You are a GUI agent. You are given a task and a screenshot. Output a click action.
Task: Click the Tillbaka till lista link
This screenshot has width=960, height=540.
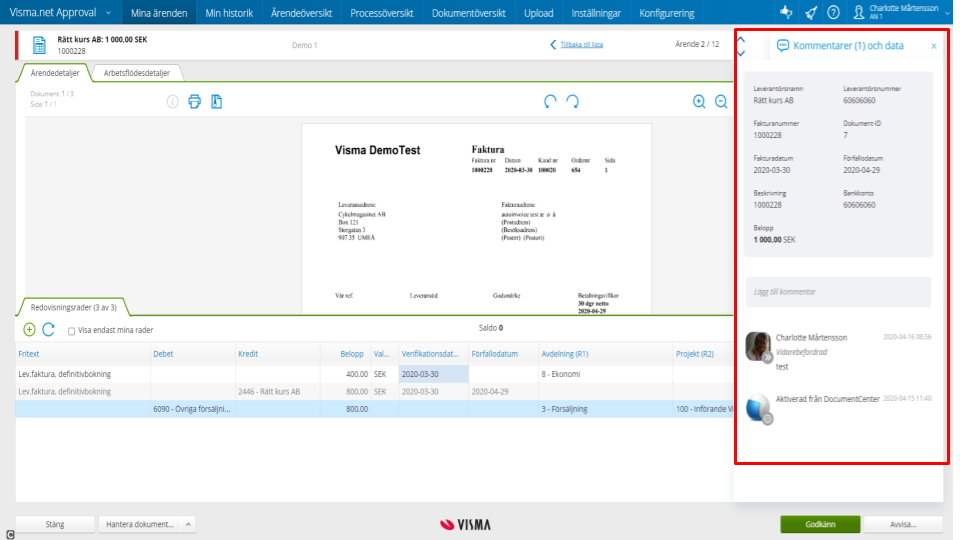(x=582, y=45)
